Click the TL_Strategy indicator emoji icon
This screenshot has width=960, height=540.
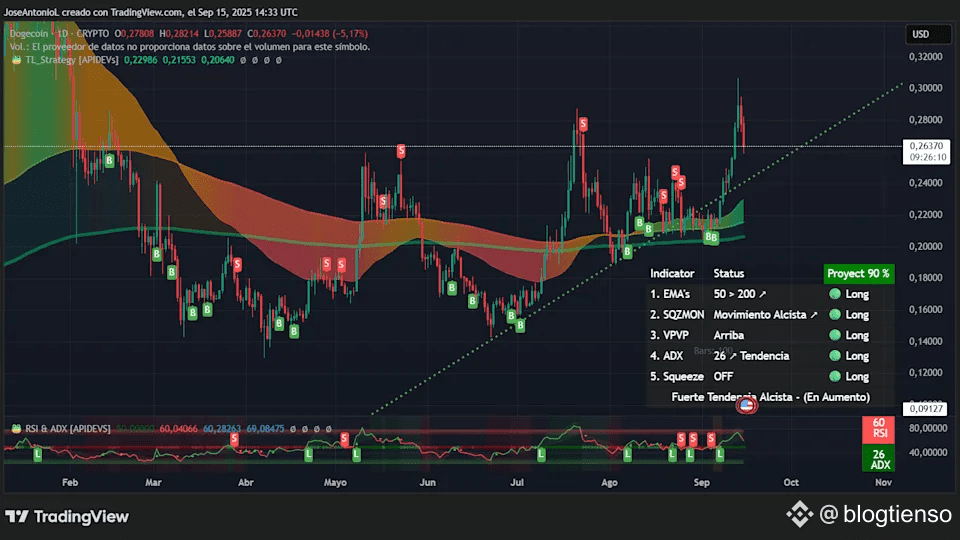coord(17,60)
